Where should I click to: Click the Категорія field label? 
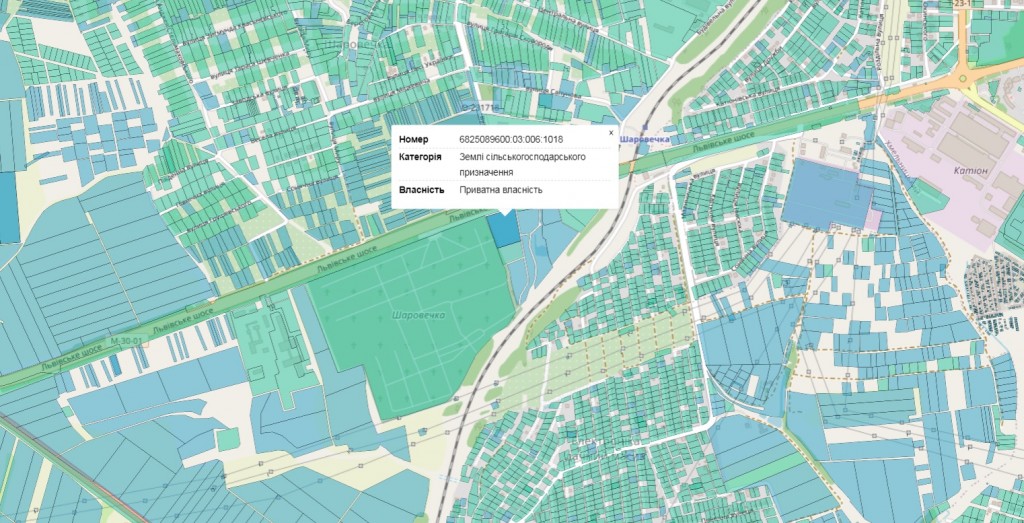(420, 157)
